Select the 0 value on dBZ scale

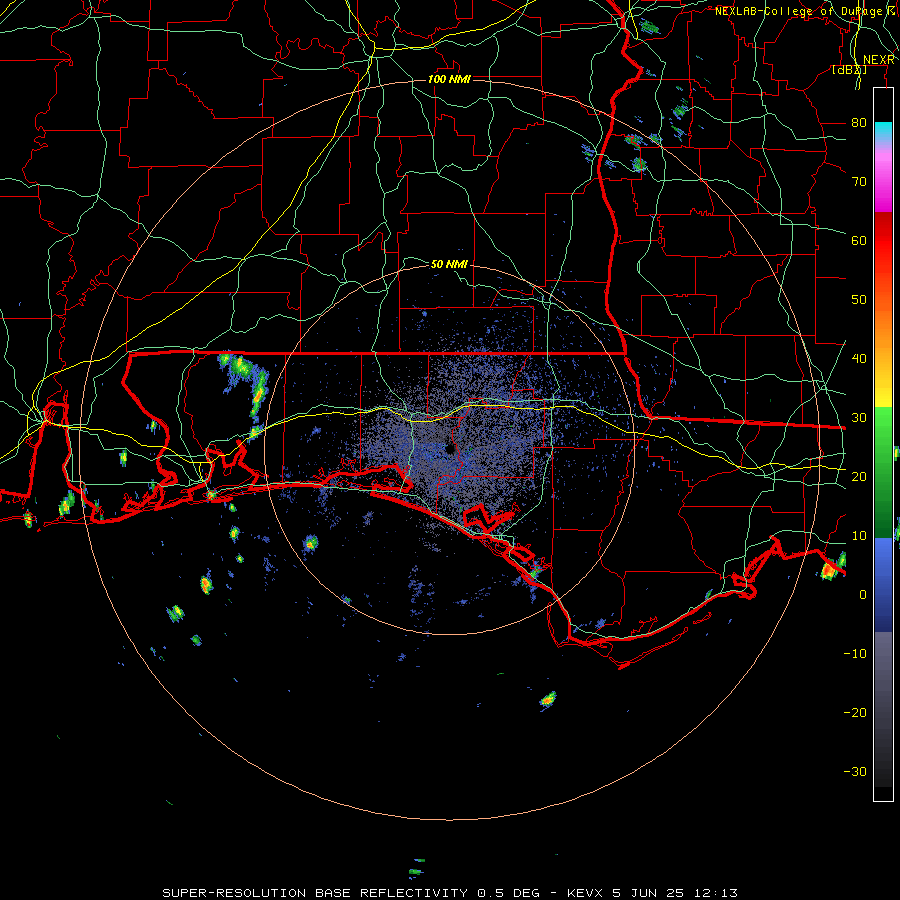point(863,595)
